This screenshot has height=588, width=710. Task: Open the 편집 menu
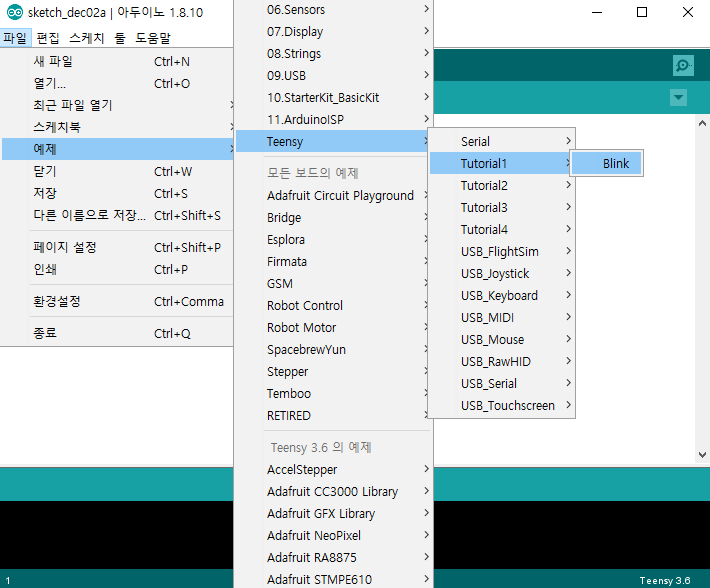[x=48, y=38]
